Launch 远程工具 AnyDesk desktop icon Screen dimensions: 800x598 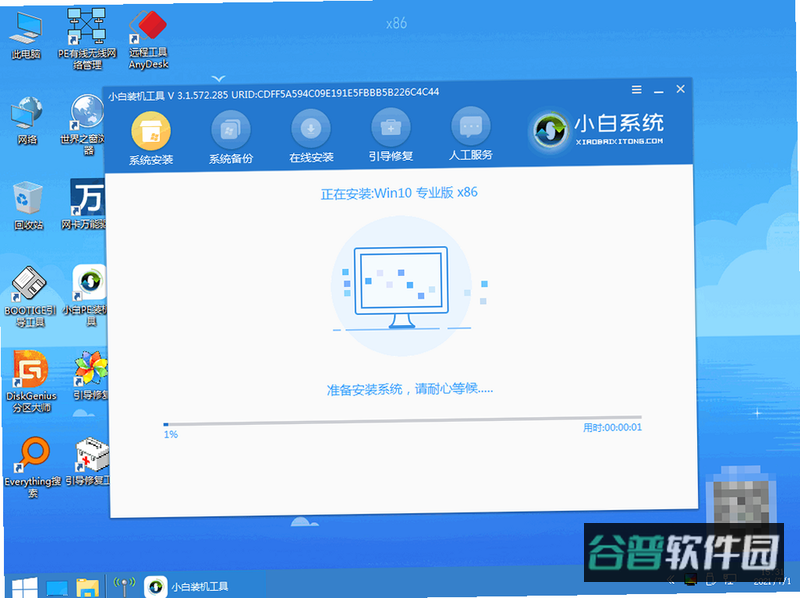click(148, 40)
